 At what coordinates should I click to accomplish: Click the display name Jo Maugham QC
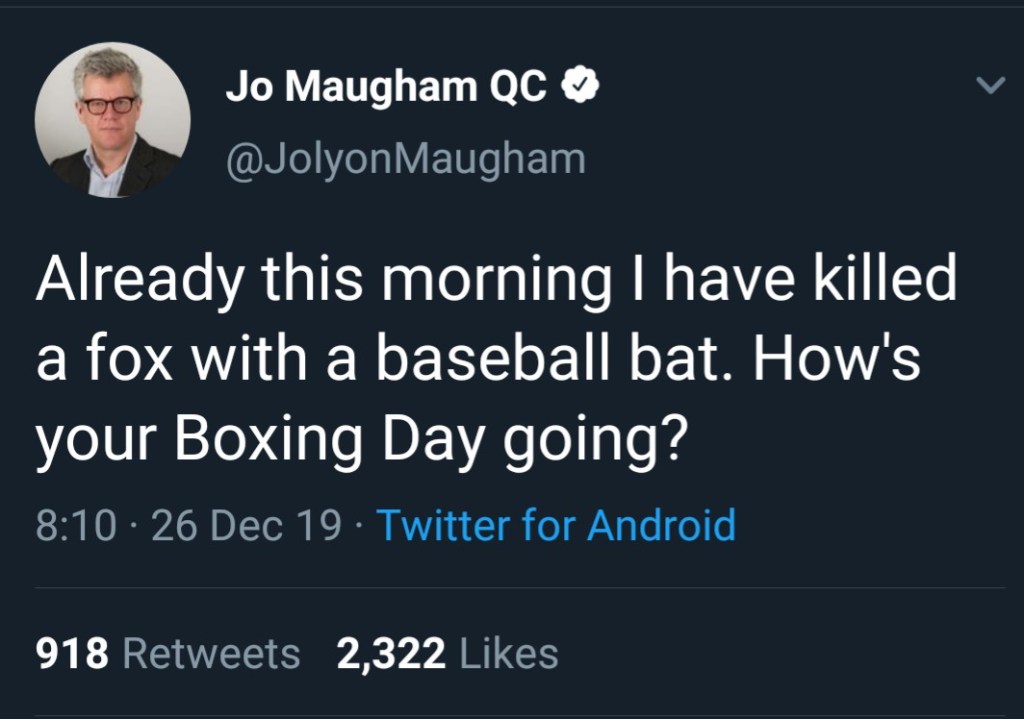pos(386,89)
